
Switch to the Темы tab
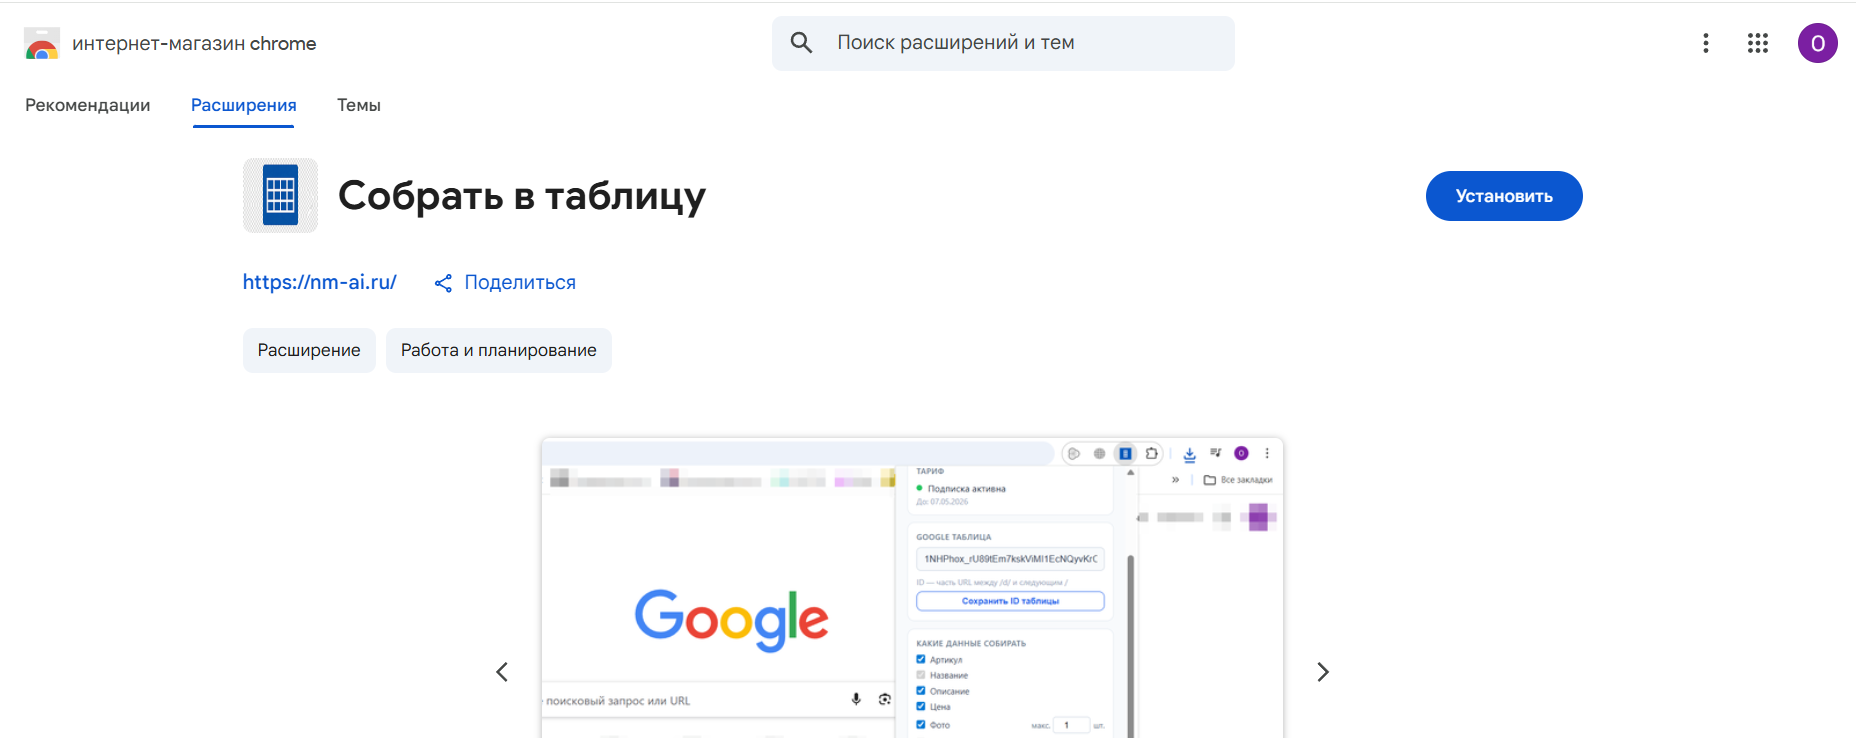pos(358,104)
